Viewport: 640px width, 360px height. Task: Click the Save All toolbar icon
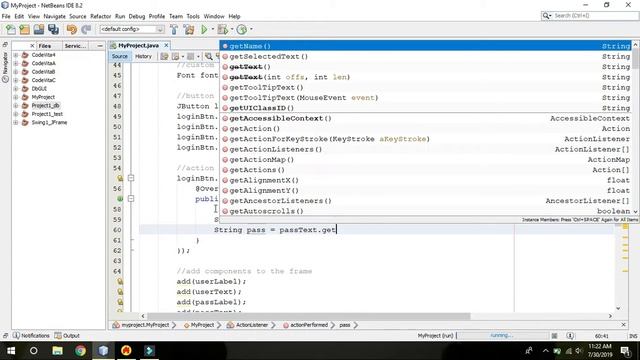[53, 29]
